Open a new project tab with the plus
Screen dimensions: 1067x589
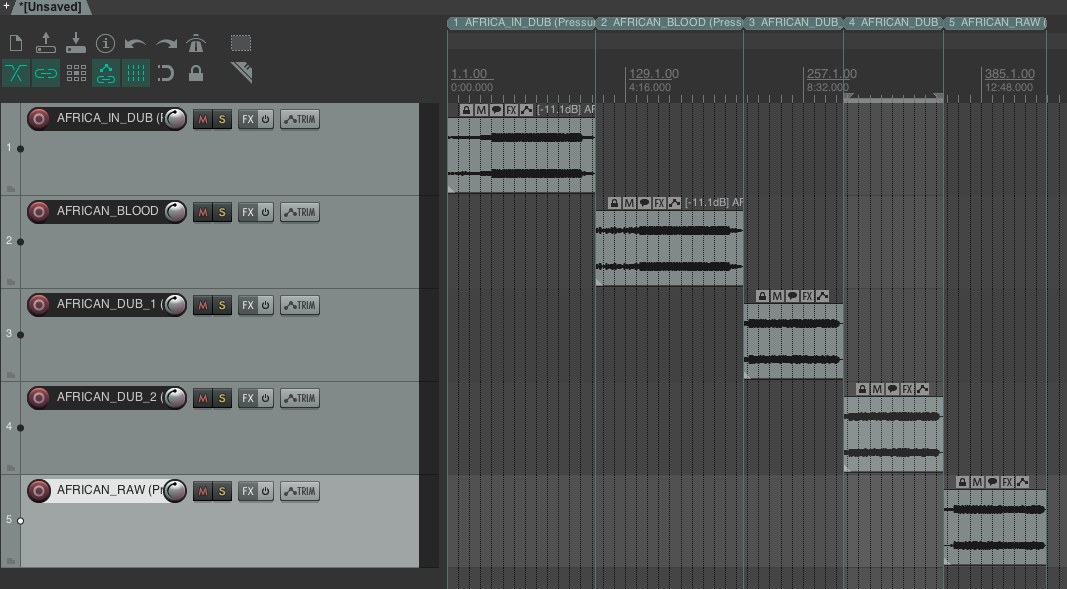point(8,5)
